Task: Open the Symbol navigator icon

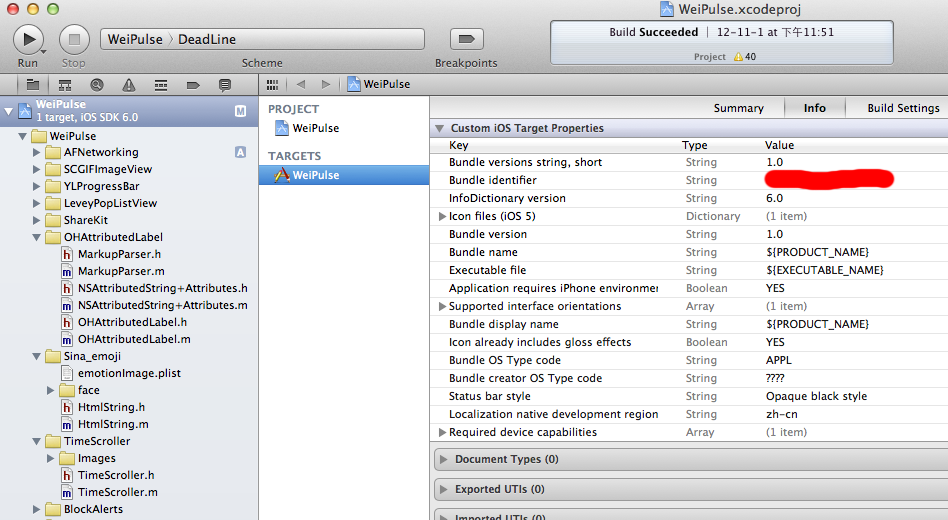Action: [x=65, y=85]
